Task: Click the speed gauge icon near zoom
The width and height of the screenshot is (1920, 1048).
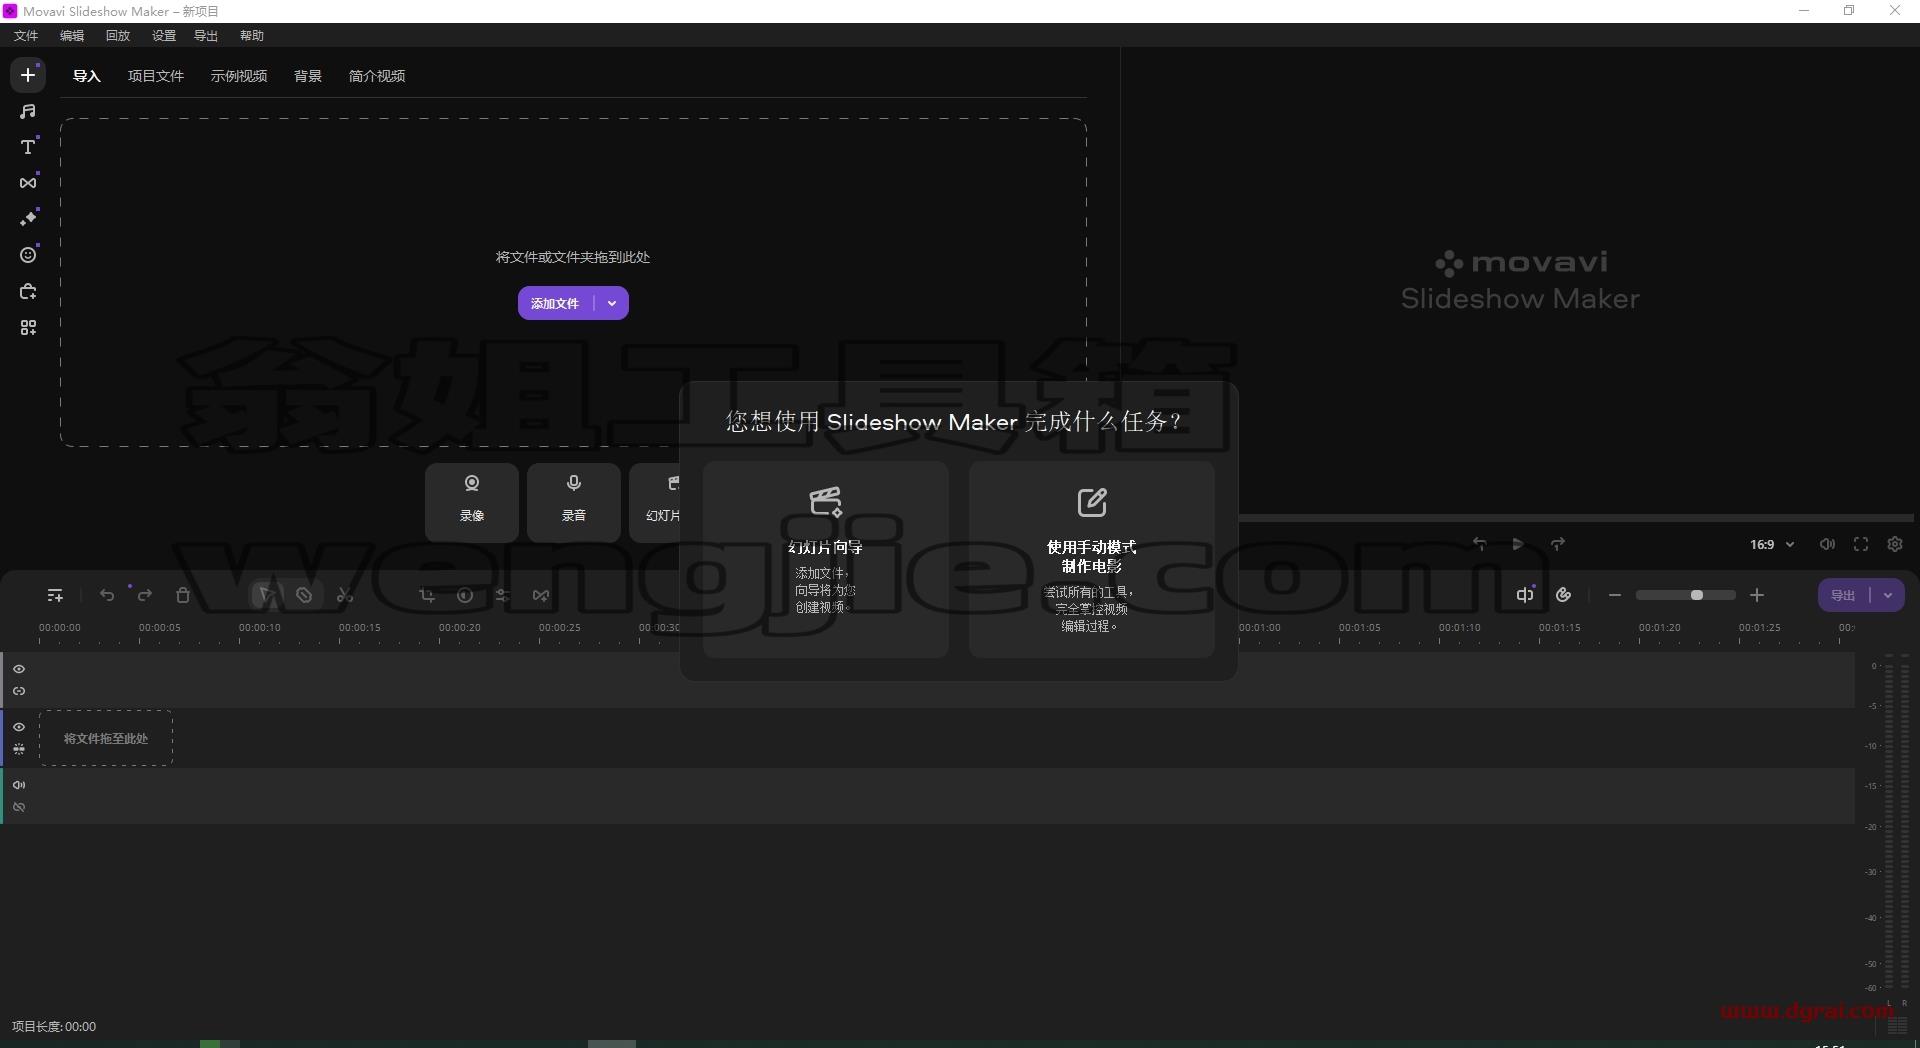Action: pos(1564,595)
